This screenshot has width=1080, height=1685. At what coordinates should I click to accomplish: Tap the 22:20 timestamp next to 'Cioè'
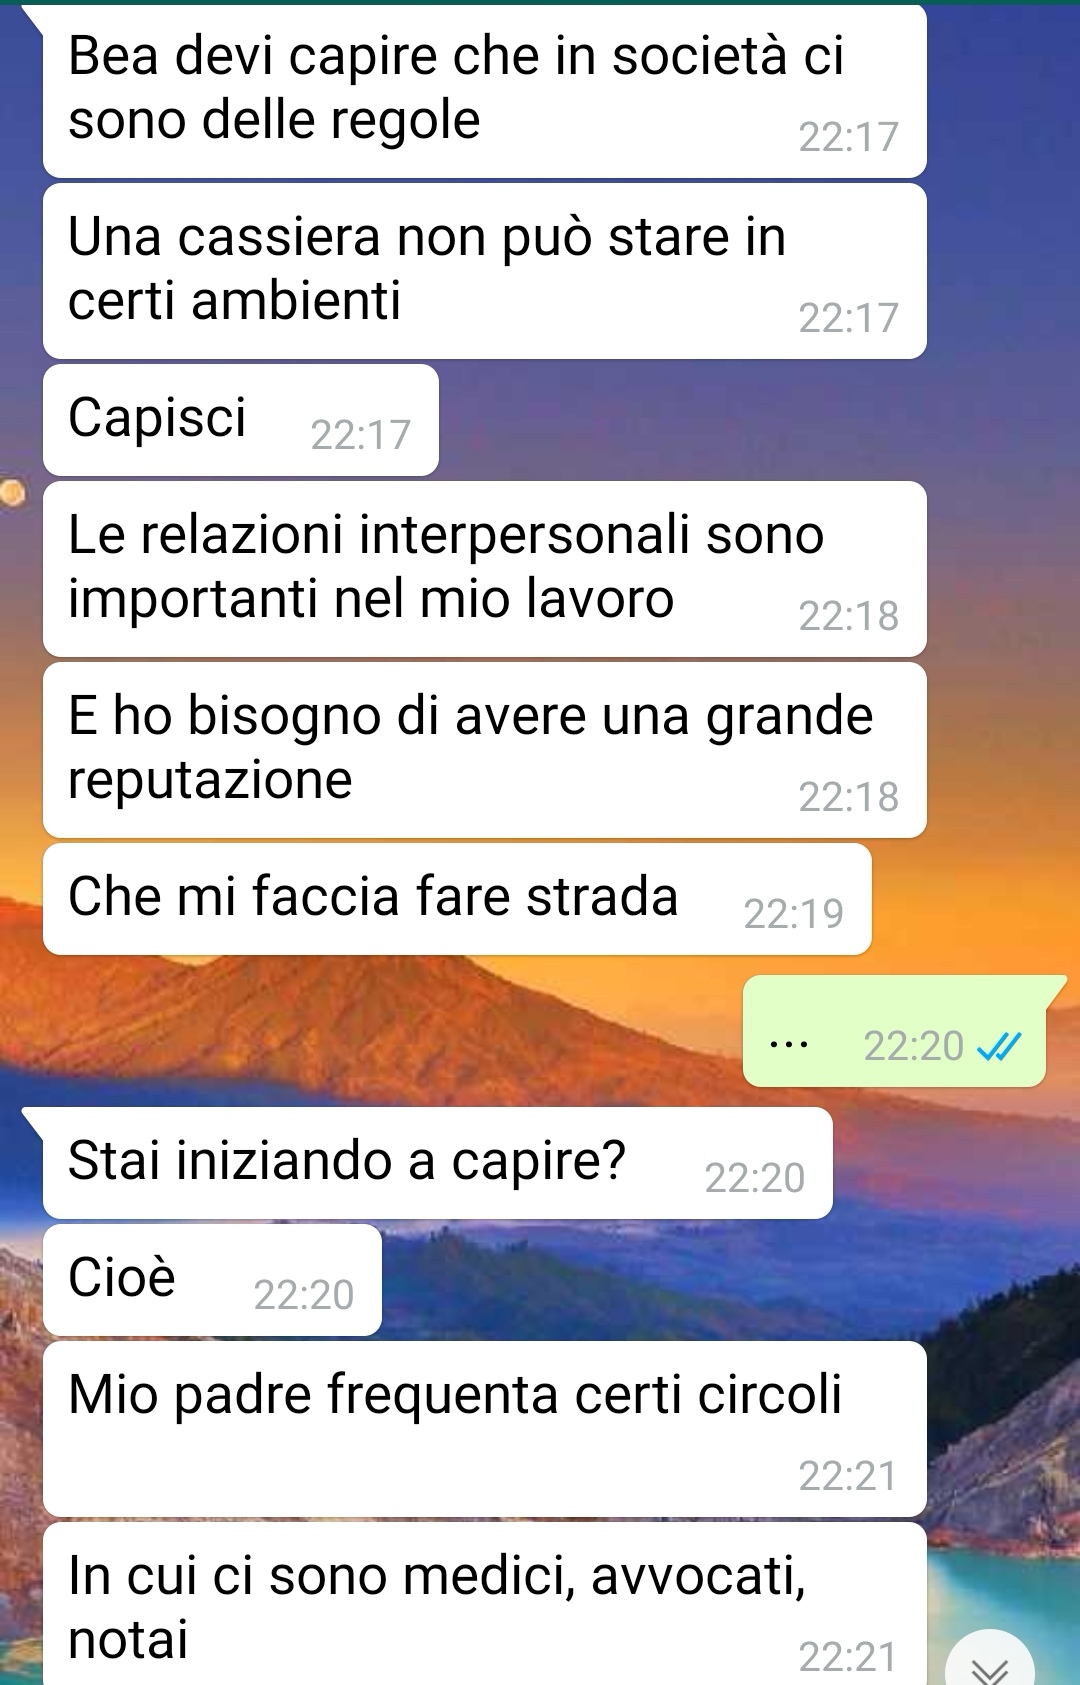[x=304, y=1295]
